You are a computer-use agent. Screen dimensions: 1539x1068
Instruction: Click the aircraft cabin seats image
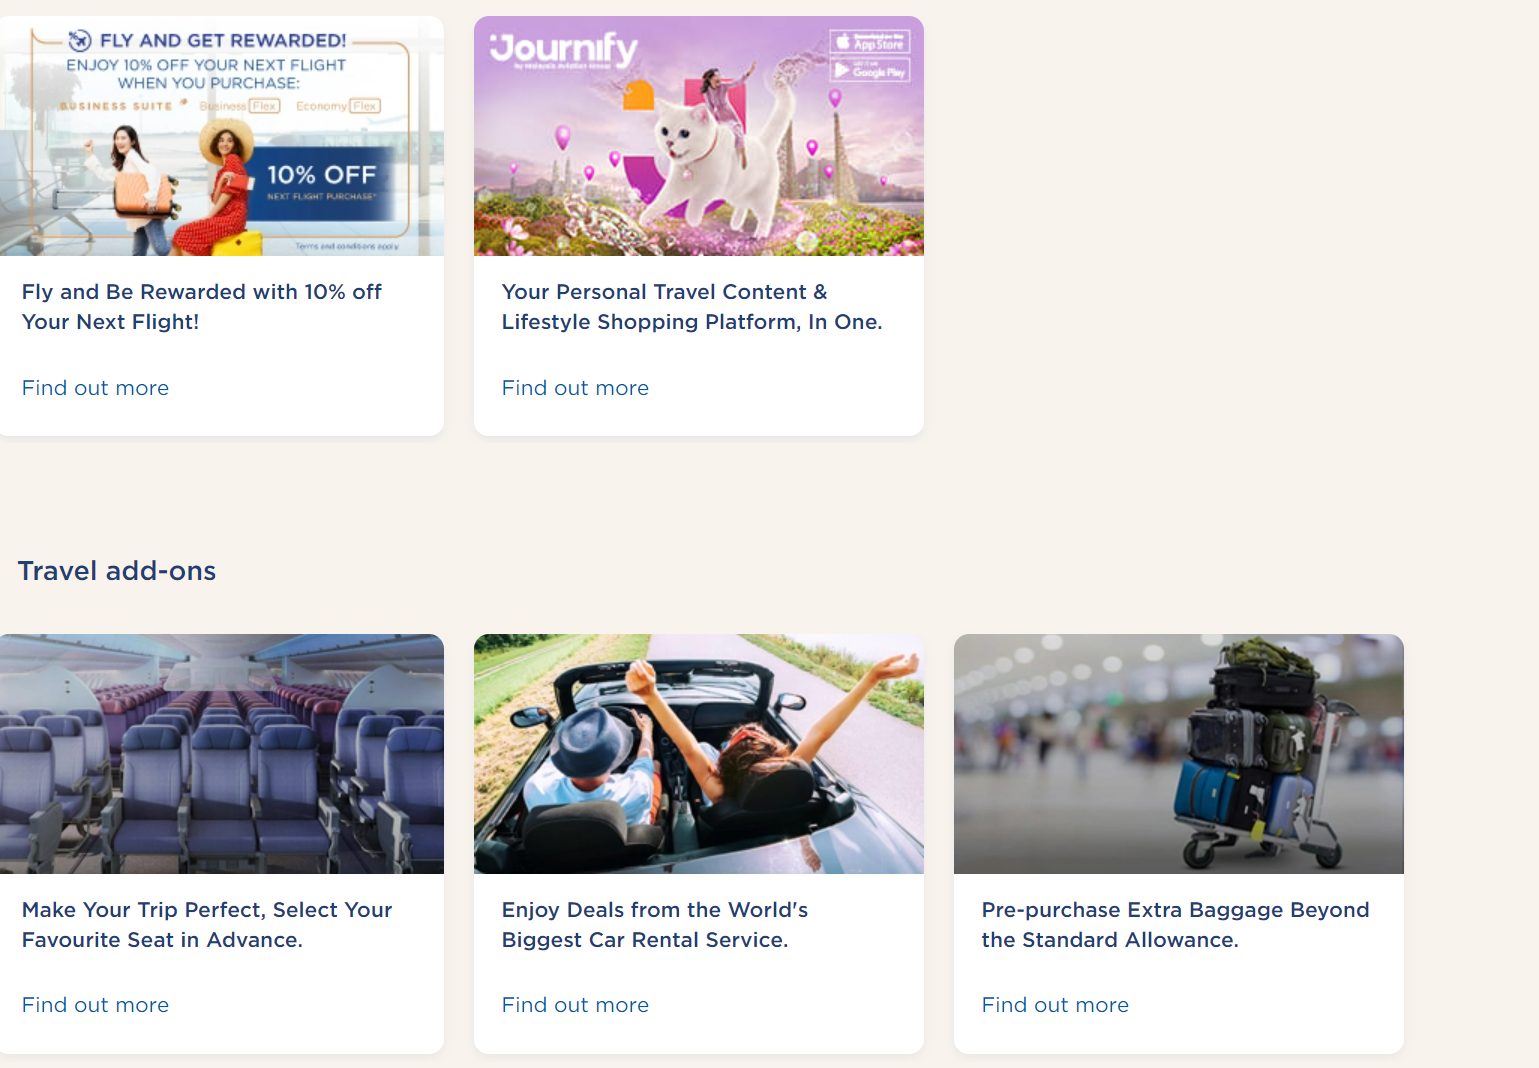pyautogui.click(x=221, y=754)
